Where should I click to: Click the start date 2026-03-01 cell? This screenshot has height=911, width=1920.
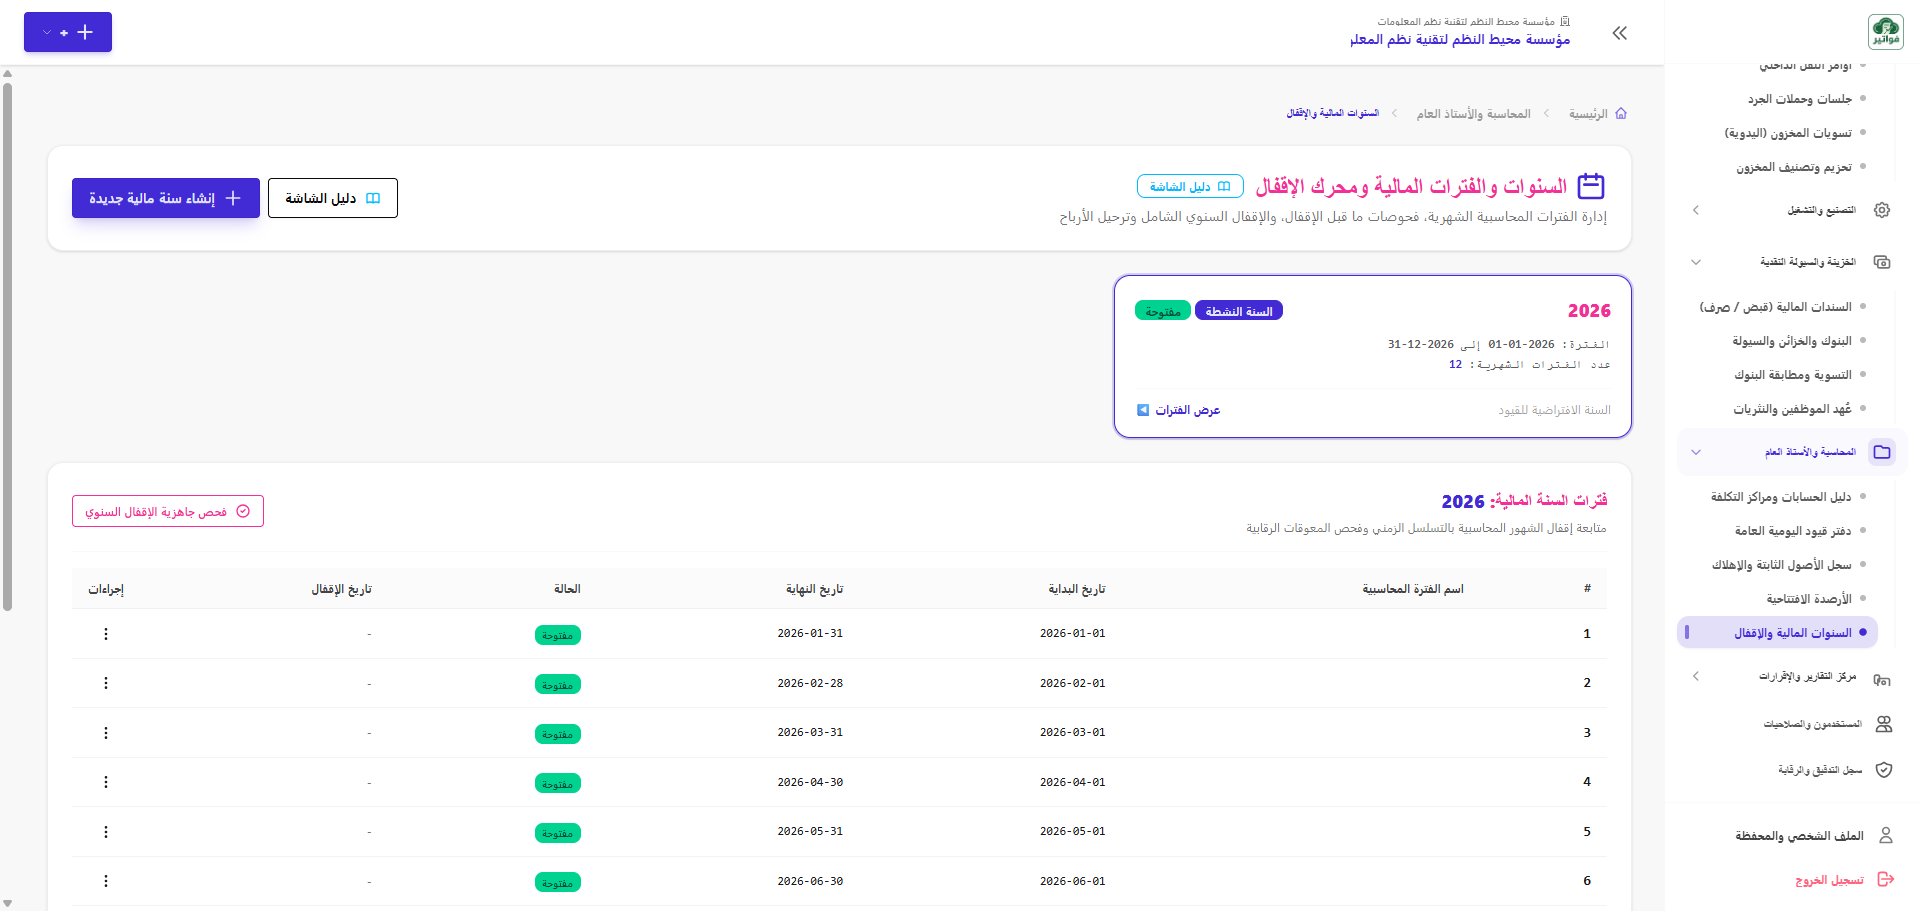tap(1072, 732)
